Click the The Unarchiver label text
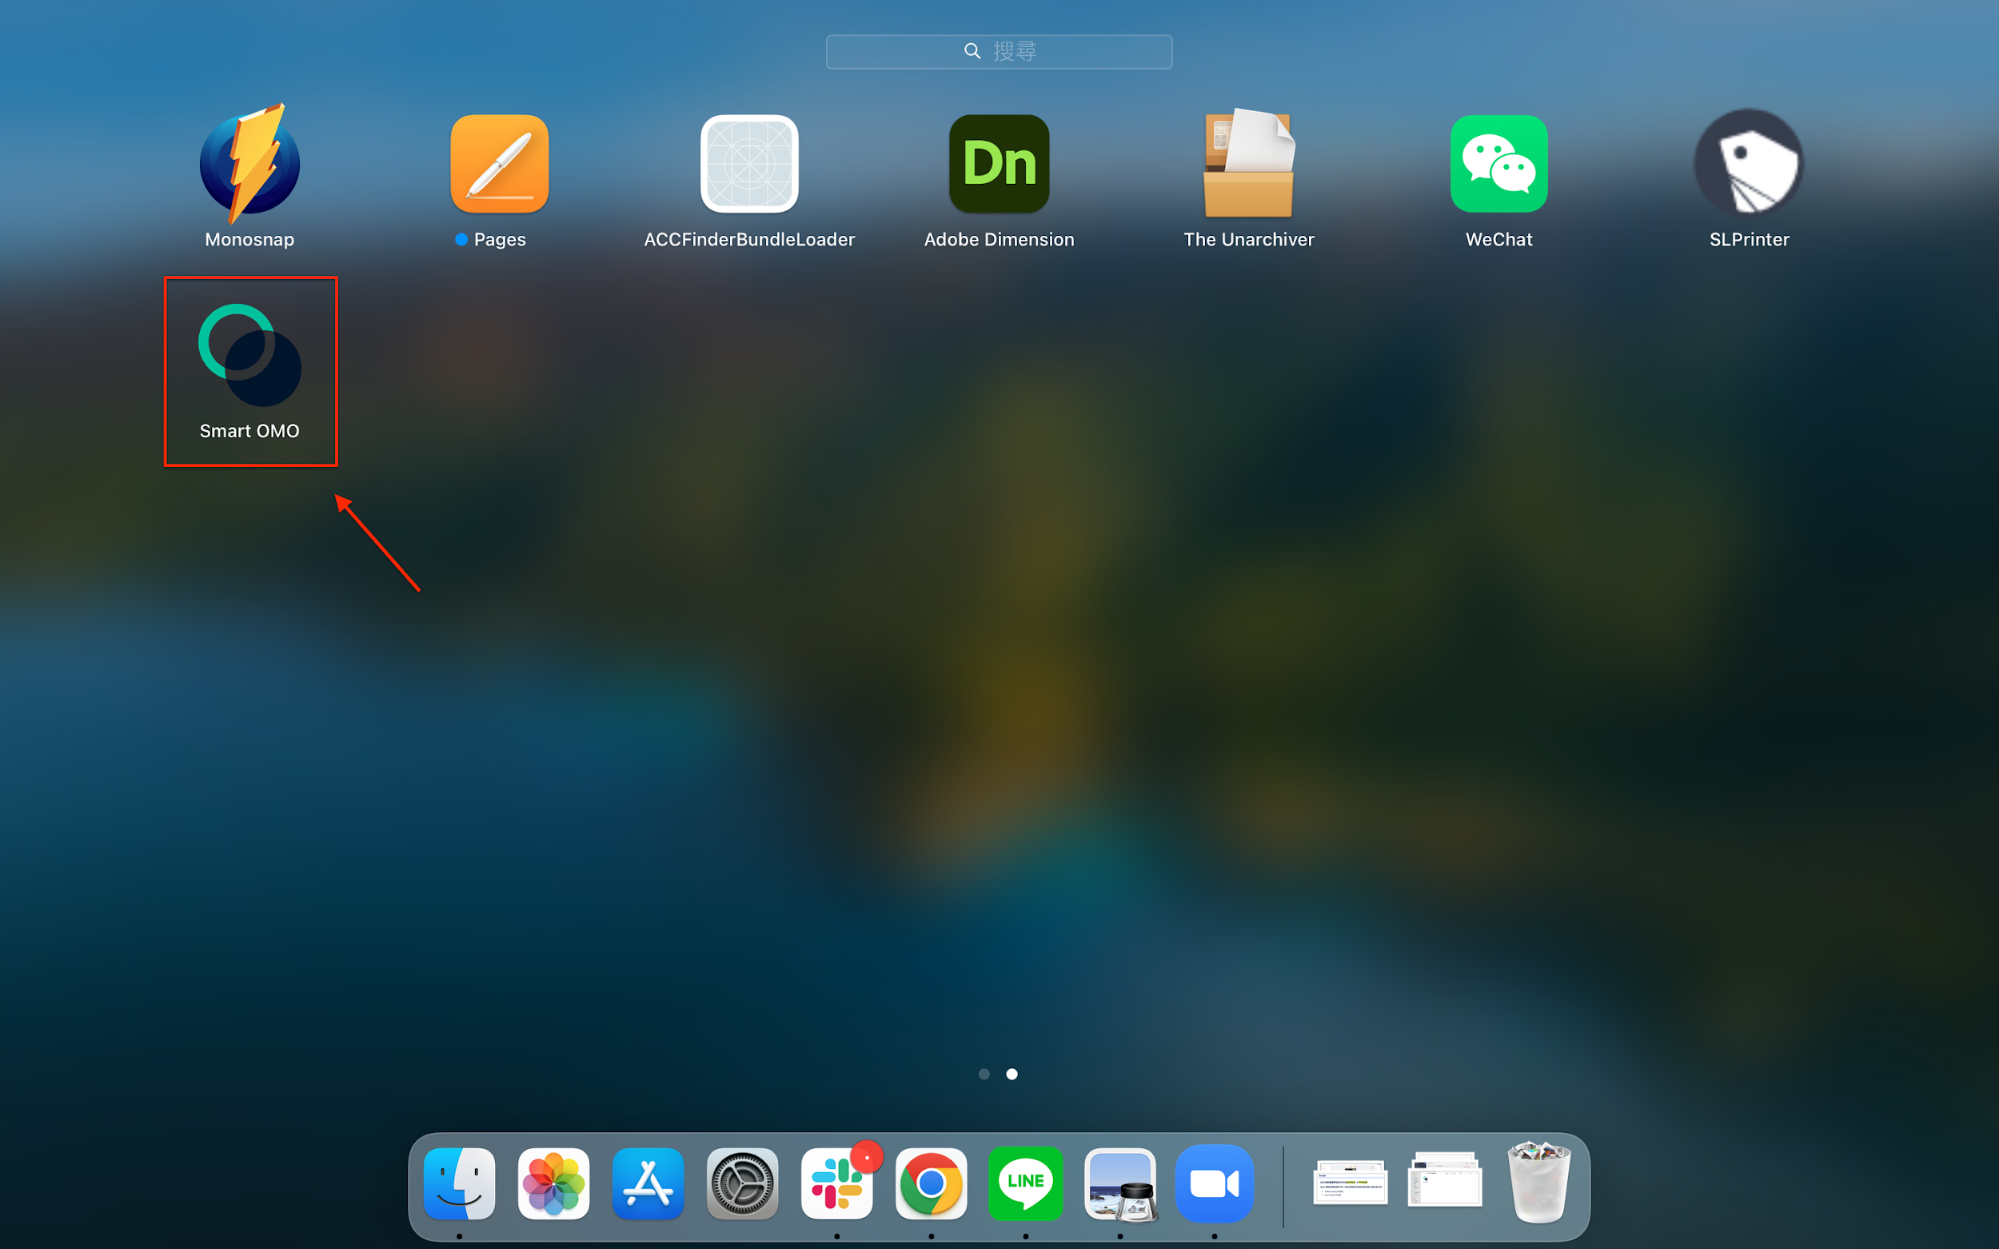The width and height of the screenshot is (1999, 1249). click(1249, 240)
